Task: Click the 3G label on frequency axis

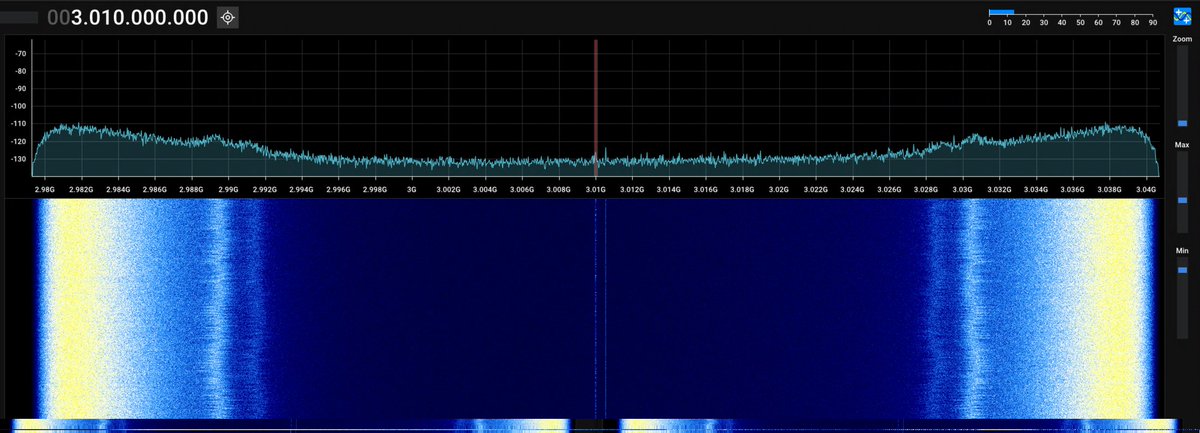Action: click(412, 188)
